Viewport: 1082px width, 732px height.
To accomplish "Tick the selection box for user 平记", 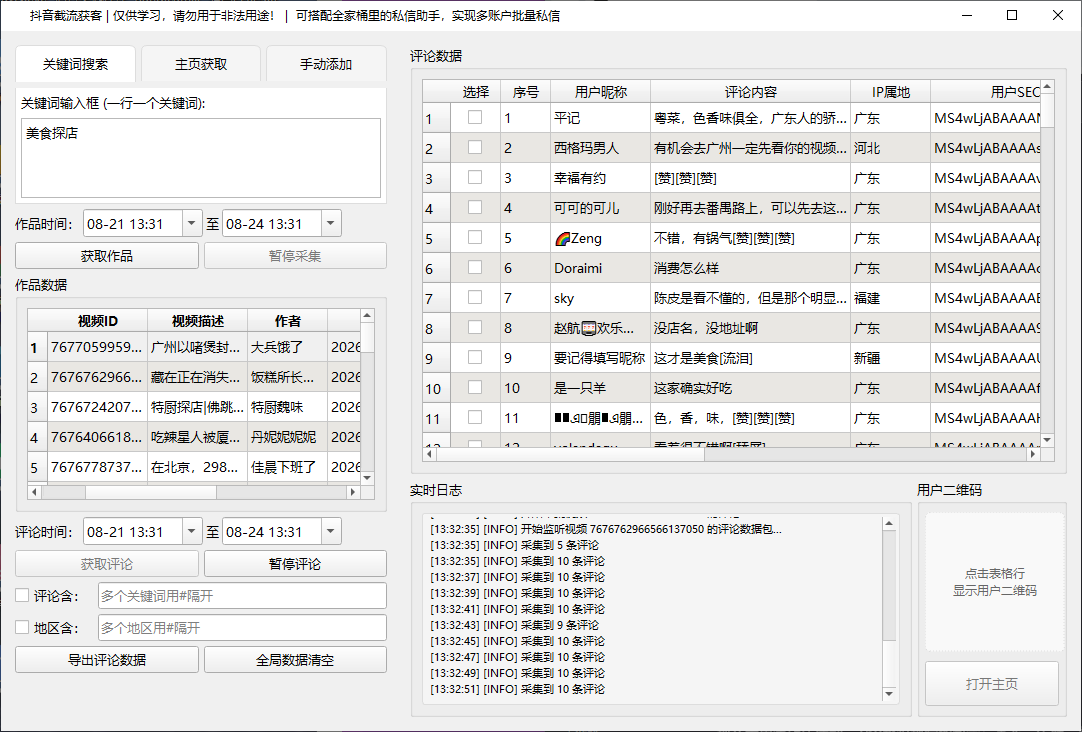I will tap(475, 117).
